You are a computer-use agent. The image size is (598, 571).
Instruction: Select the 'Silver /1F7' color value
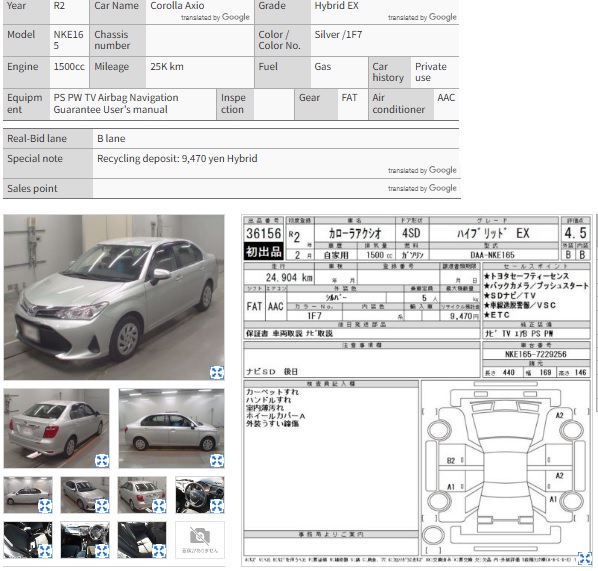point(338,35)
